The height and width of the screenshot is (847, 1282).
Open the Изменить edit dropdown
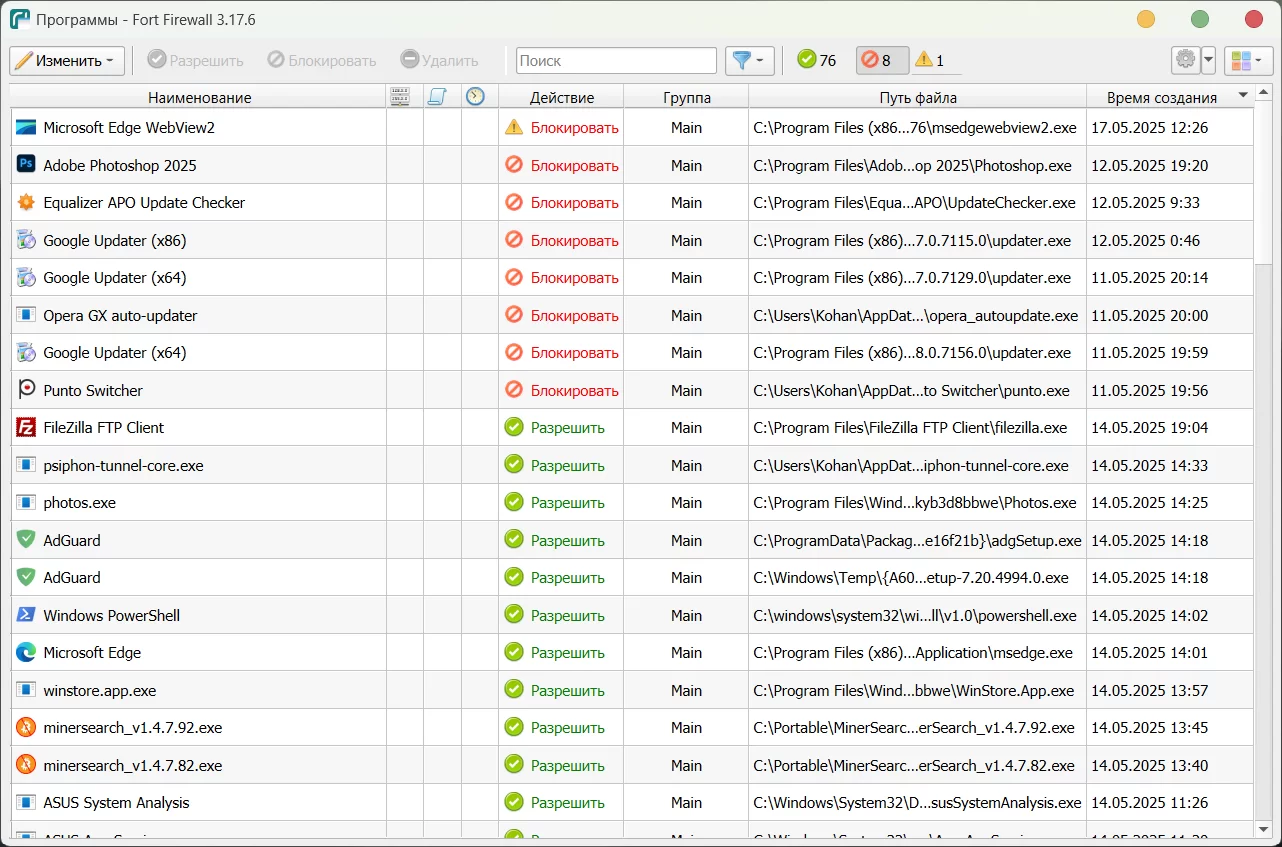(67, 60)
